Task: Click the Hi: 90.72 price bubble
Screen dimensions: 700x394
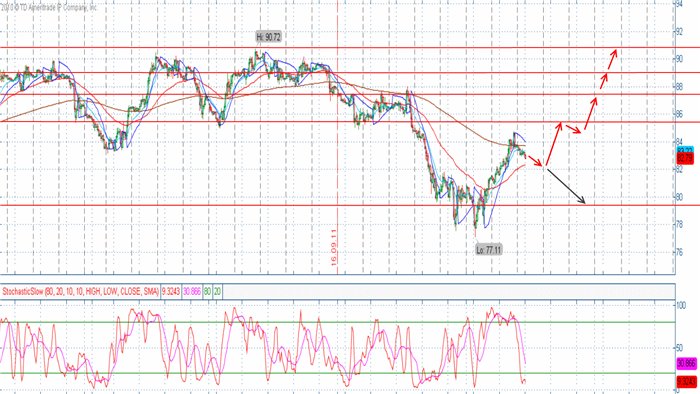Action: (x=268, y=37)
